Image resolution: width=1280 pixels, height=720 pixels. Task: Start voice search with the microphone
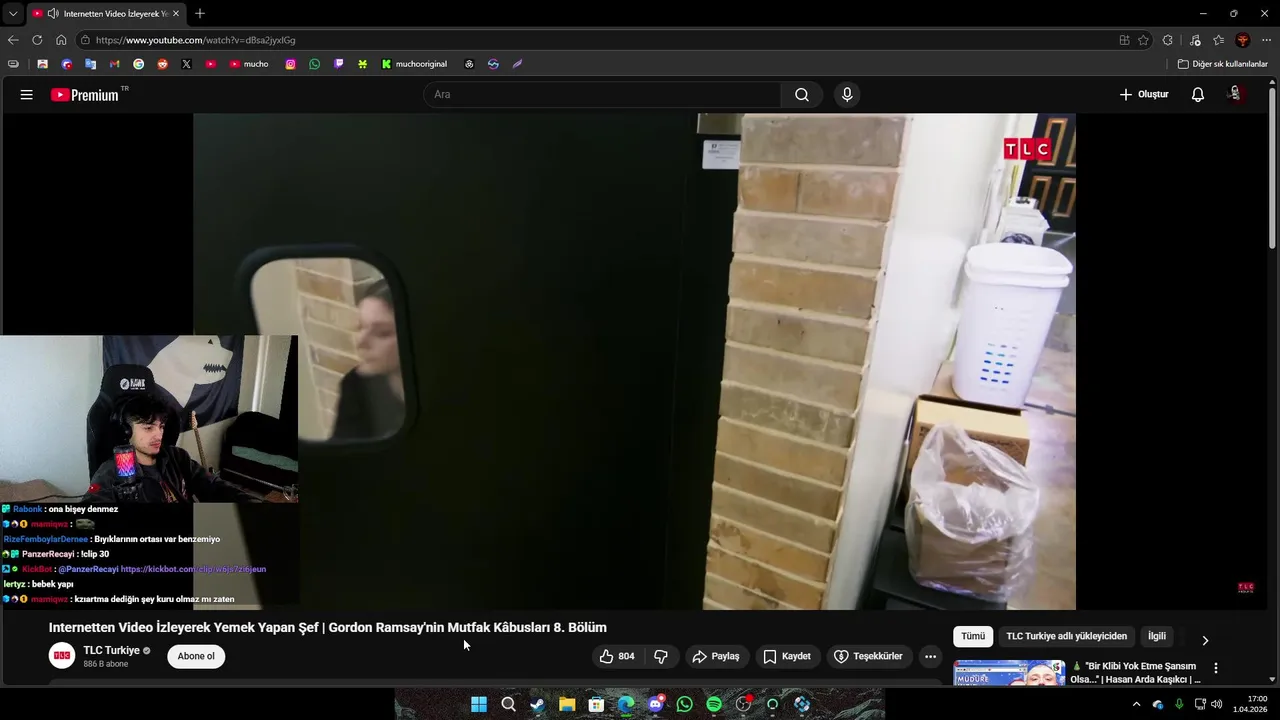point(847,95)
